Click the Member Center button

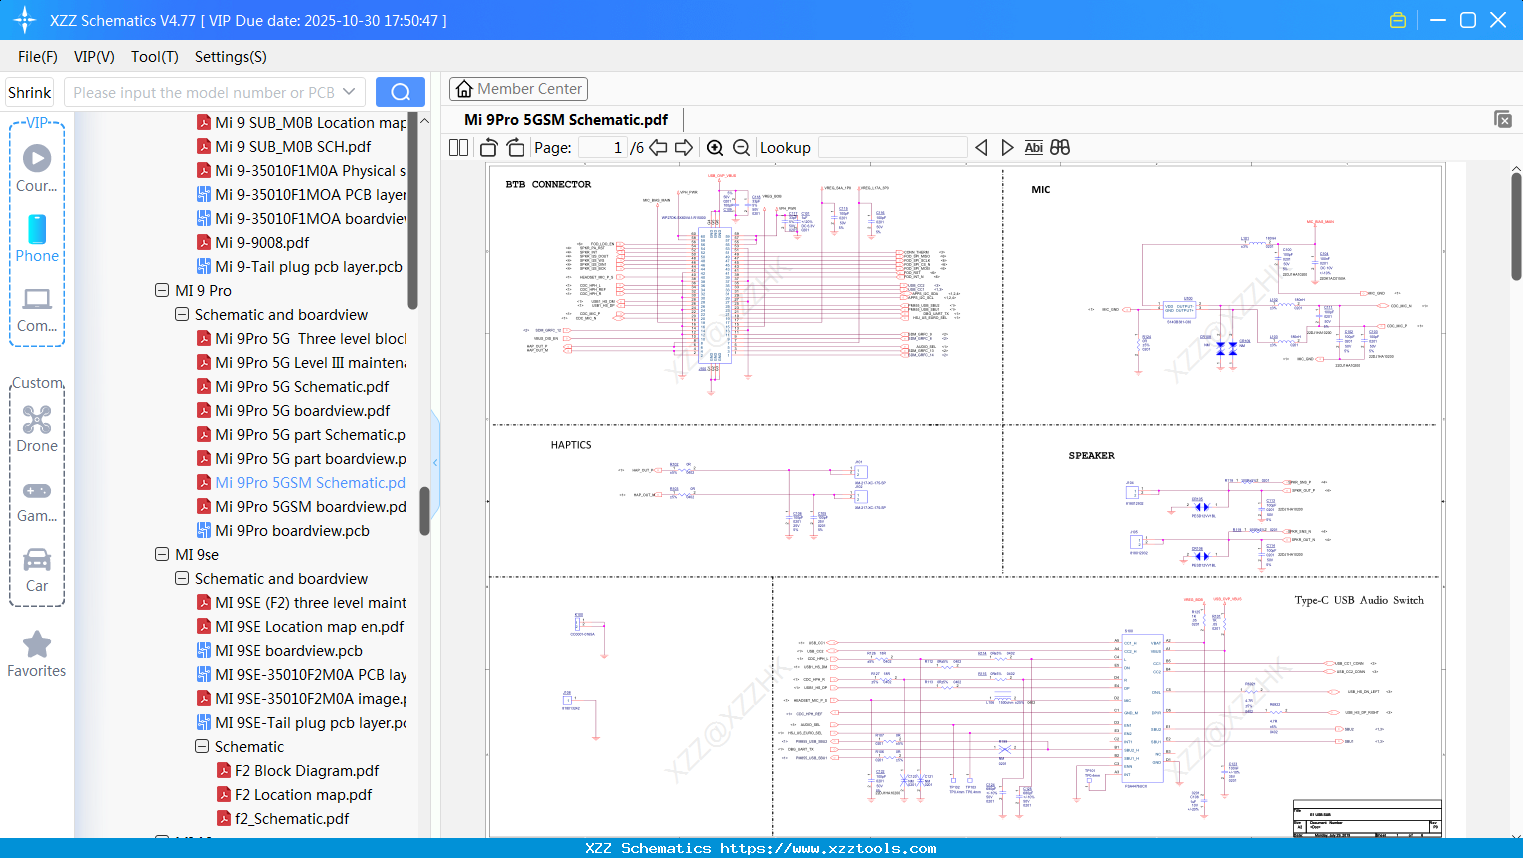point(518,89)
